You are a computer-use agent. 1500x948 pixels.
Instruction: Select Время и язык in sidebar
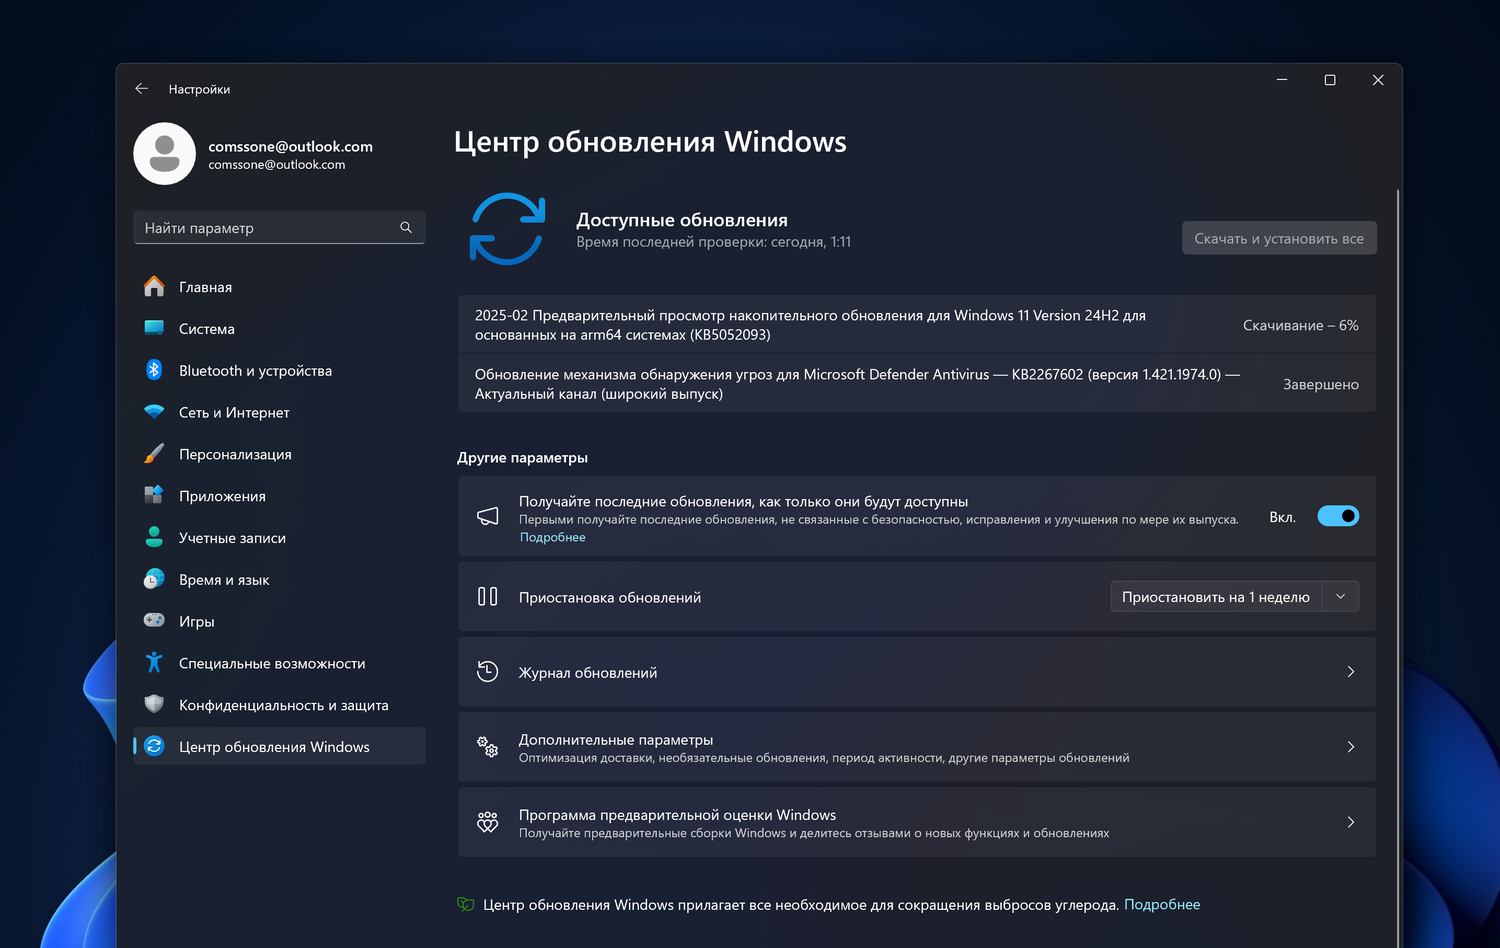point(224,580)
